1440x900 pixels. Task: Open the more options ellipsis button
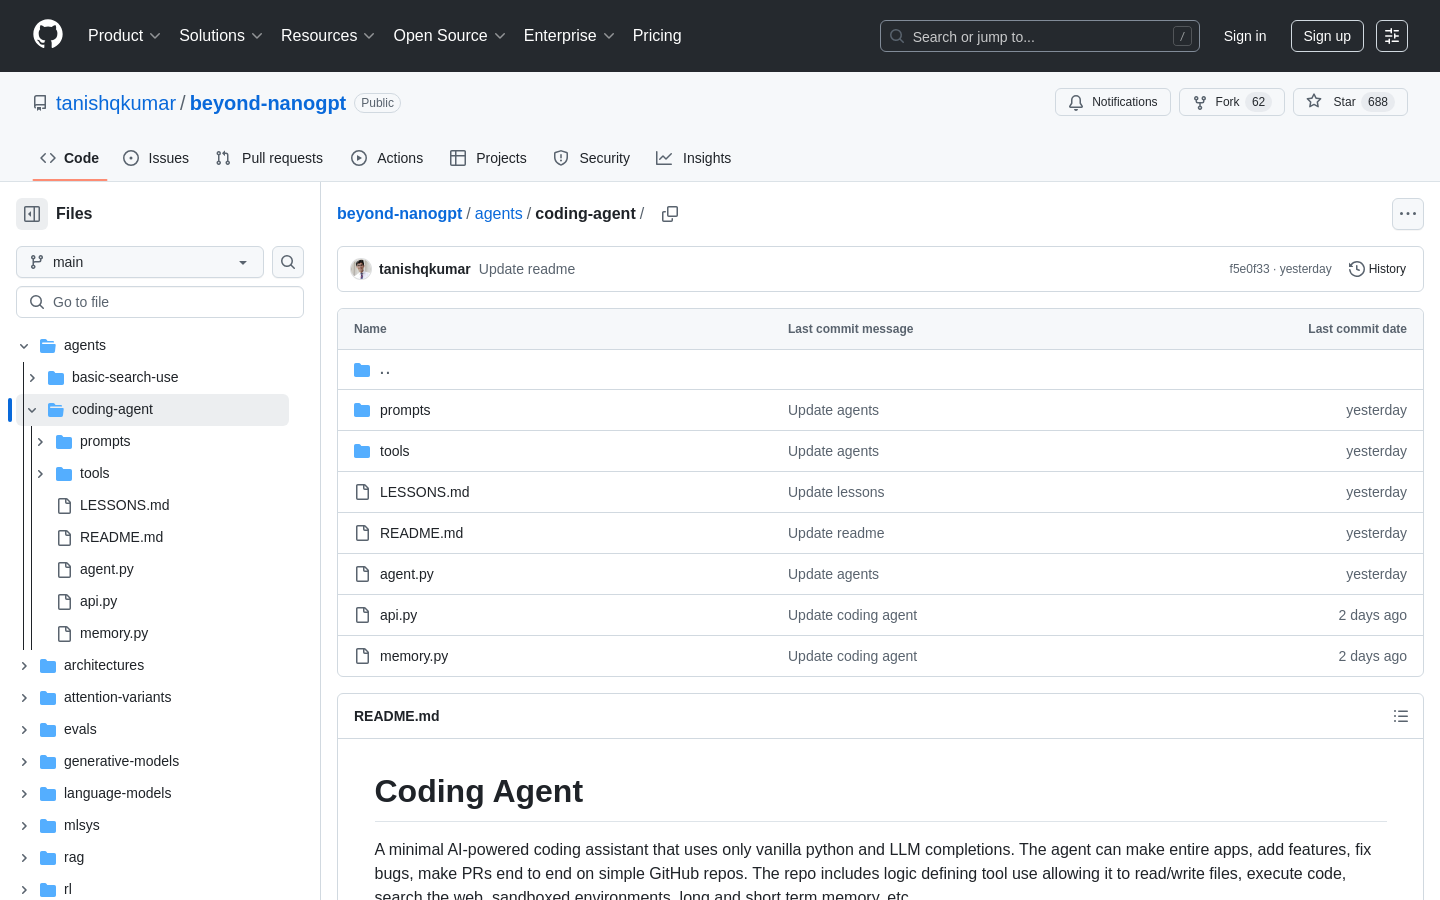coord(1408,214)
